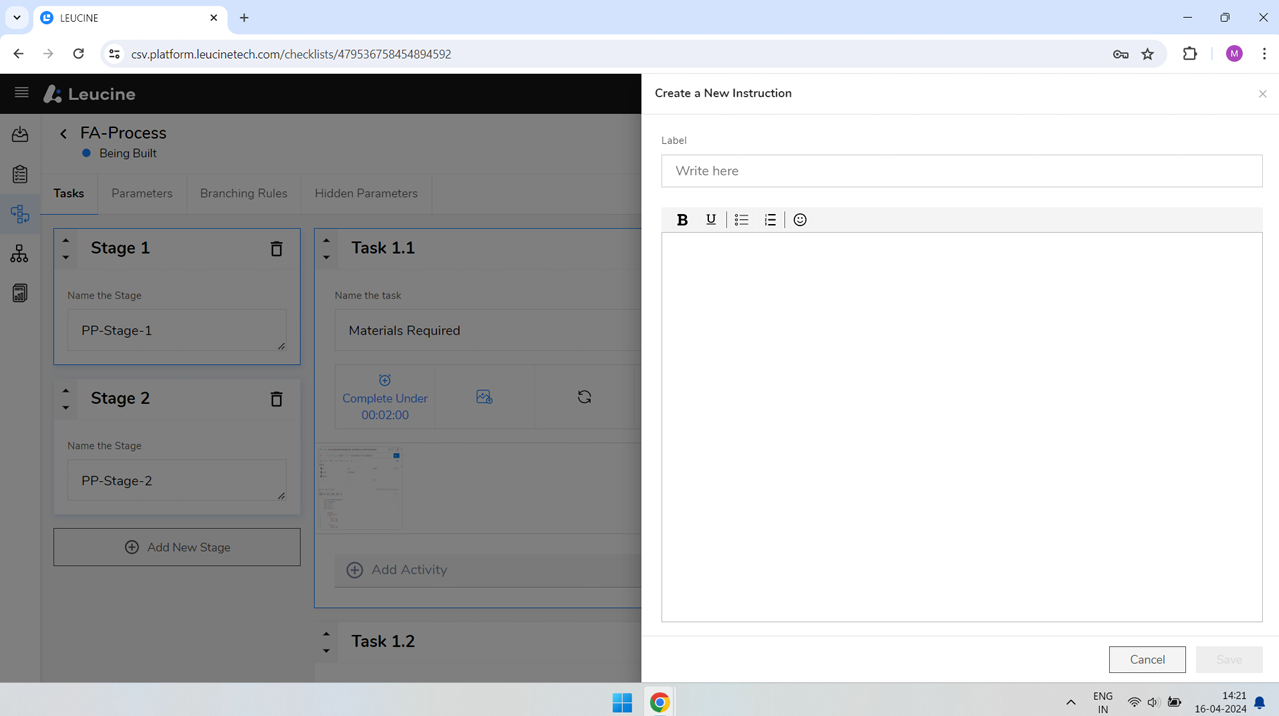The height and width of the screenshot is (716, 1279).
Task: Move Task 1.1 down
Action: tap(326, 257)
